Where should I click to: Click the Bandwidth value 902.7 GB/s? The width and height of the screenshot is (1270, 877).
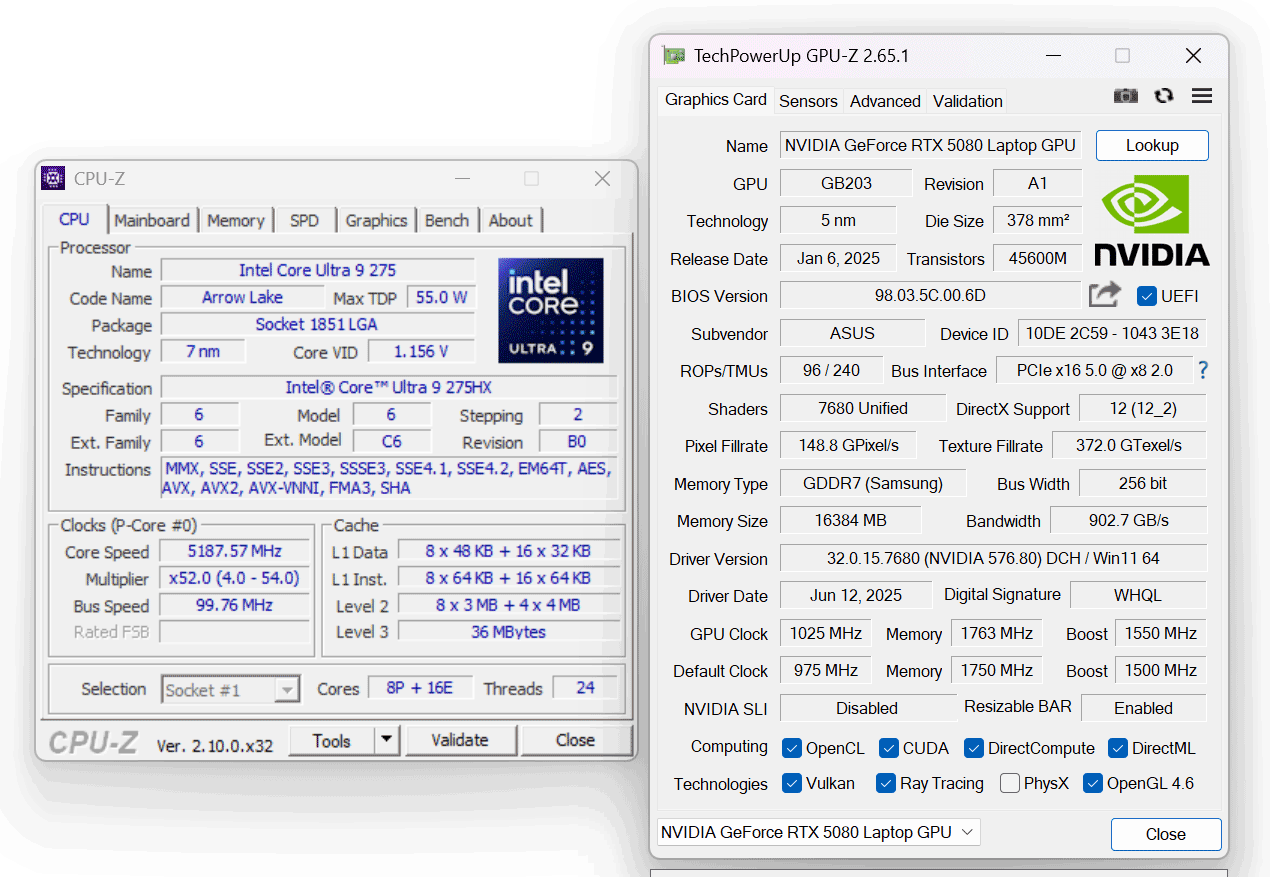point(1128,520)
